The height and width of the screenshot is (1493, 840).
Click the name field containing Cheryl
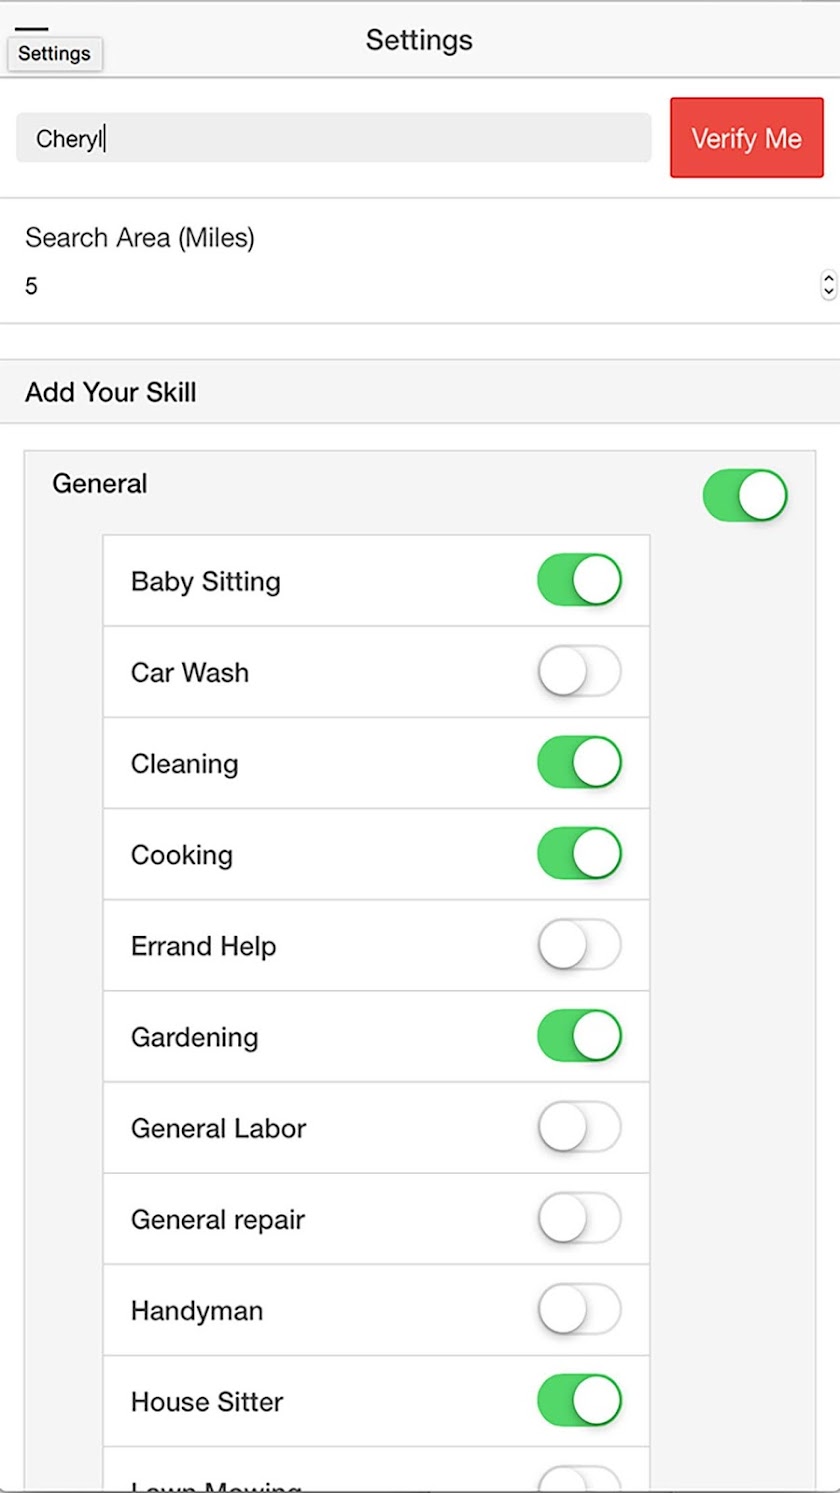pos(333,138)
